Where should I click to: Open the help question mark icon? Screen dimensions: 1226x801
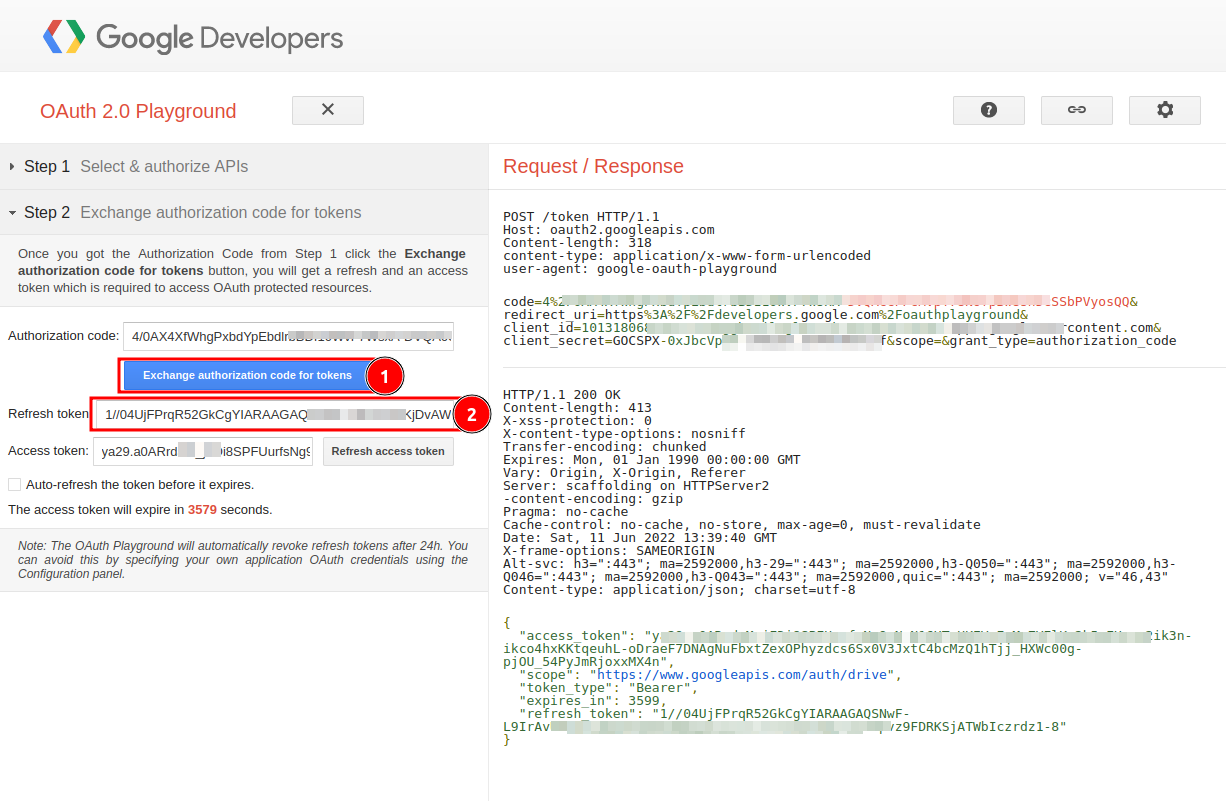point(989,110)
